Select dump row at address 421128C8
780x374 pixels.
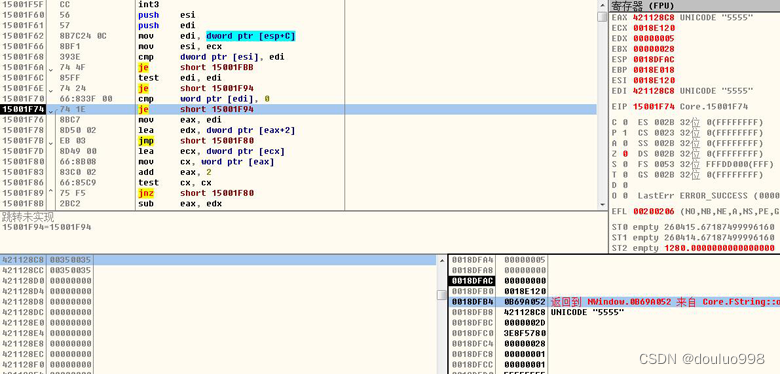point(218,260)
